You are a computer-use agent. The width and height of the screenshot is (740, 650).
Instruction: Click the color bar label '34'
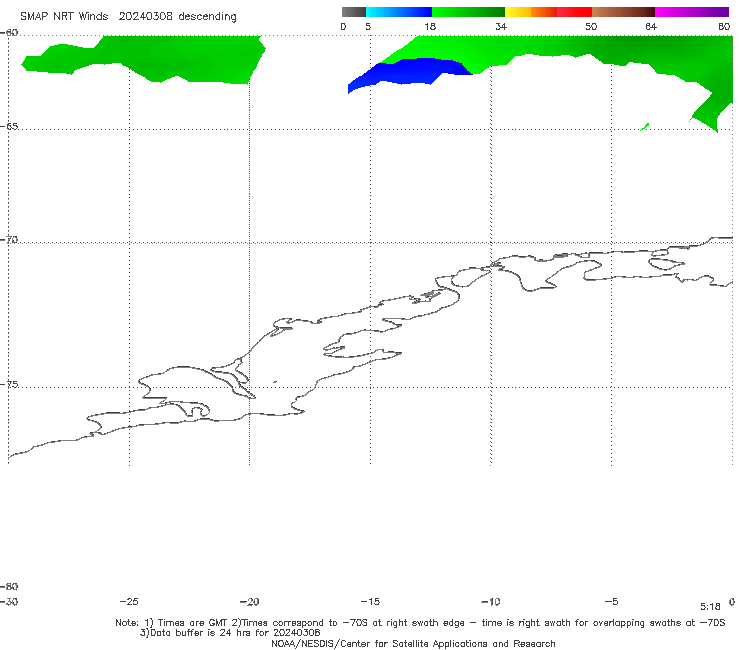[501, 27]
